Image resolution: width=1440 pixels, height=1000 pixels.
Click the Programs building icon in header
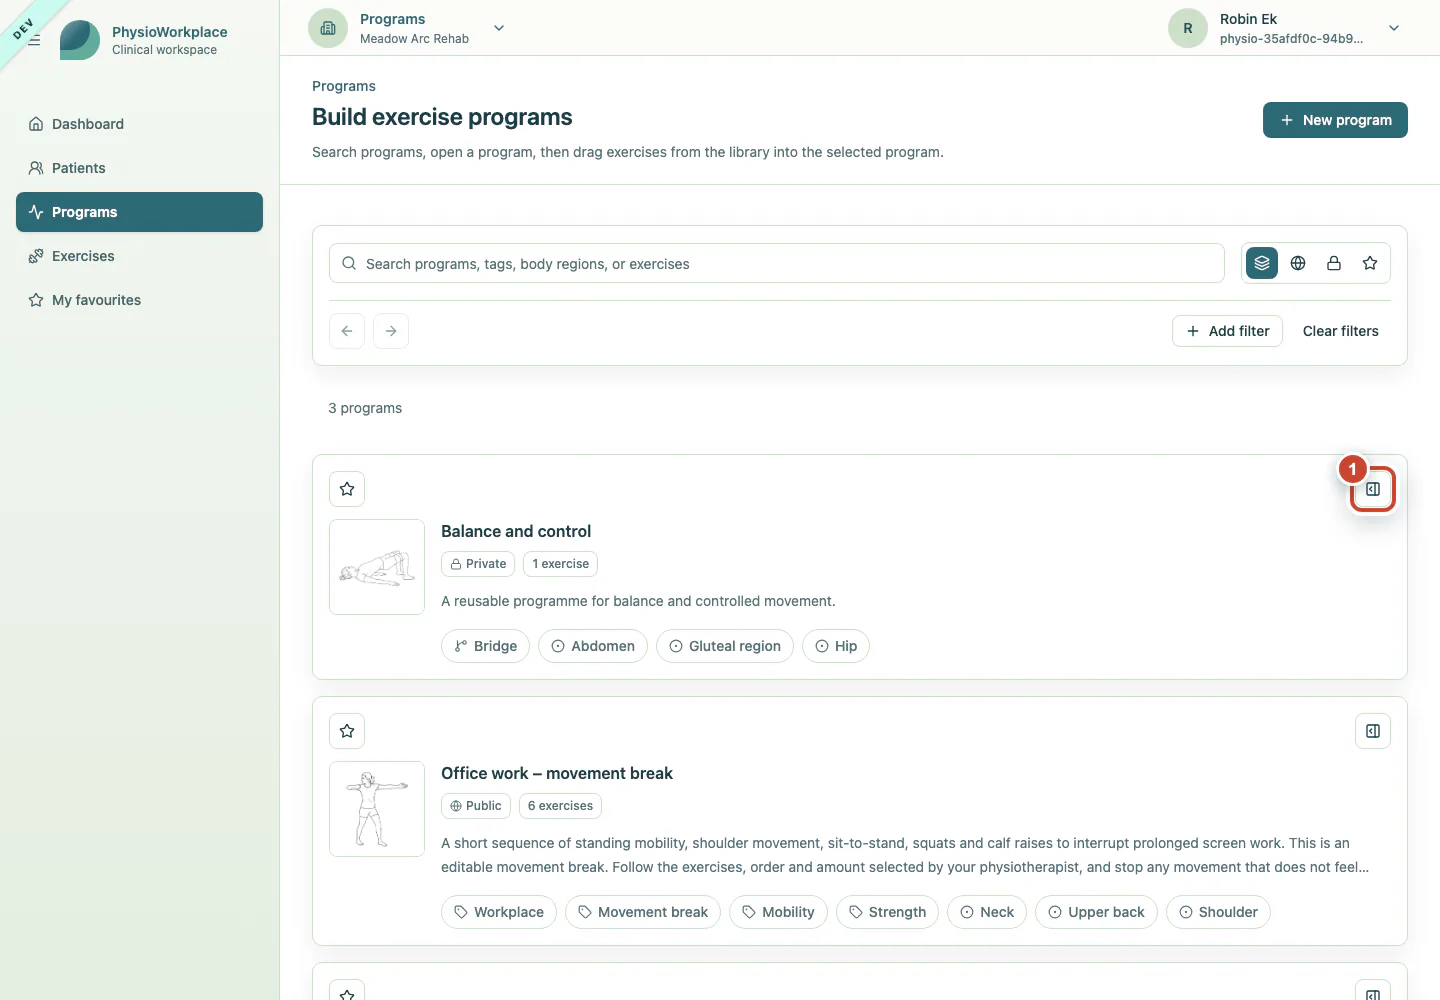(328, 28)
